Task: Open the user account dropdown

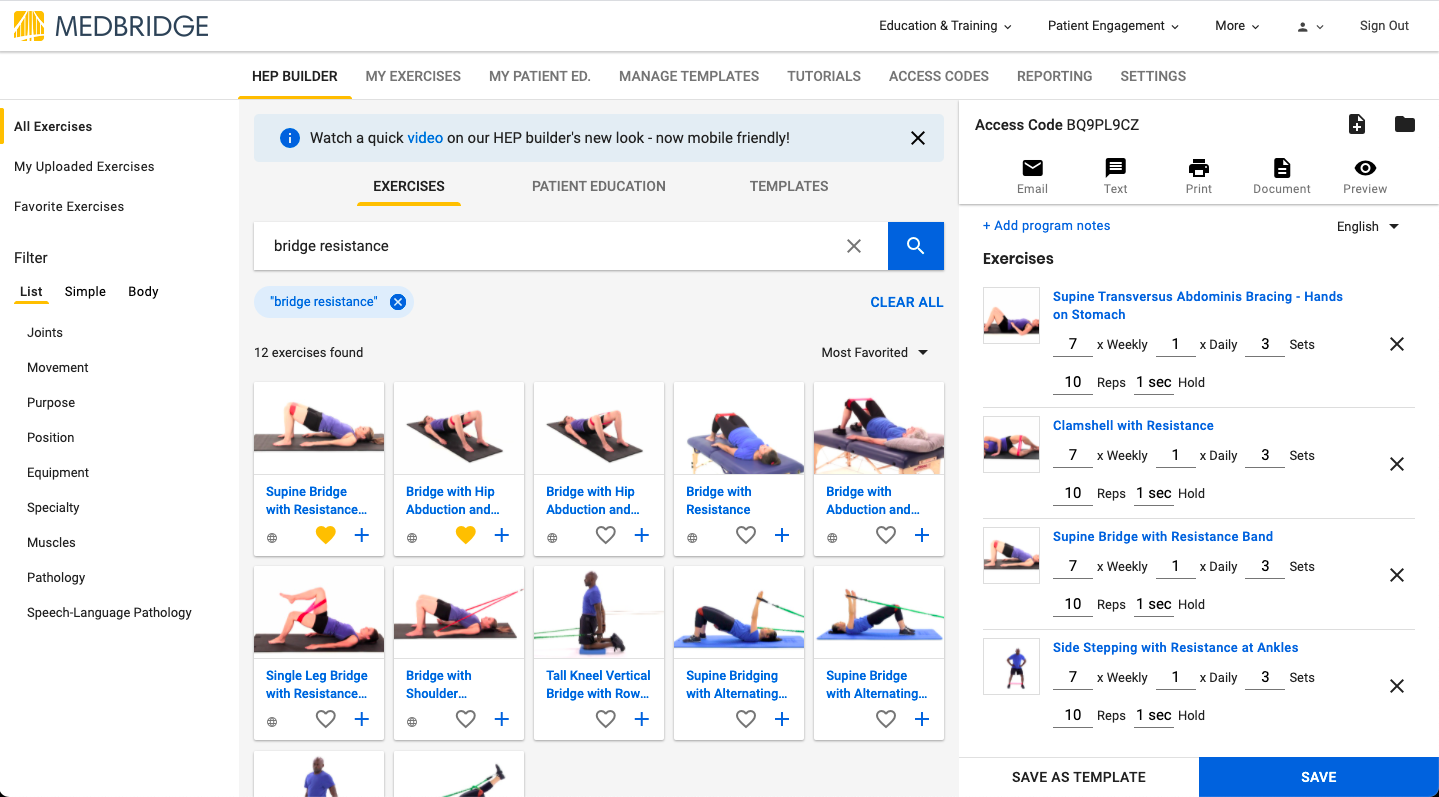Action: 1310,27
